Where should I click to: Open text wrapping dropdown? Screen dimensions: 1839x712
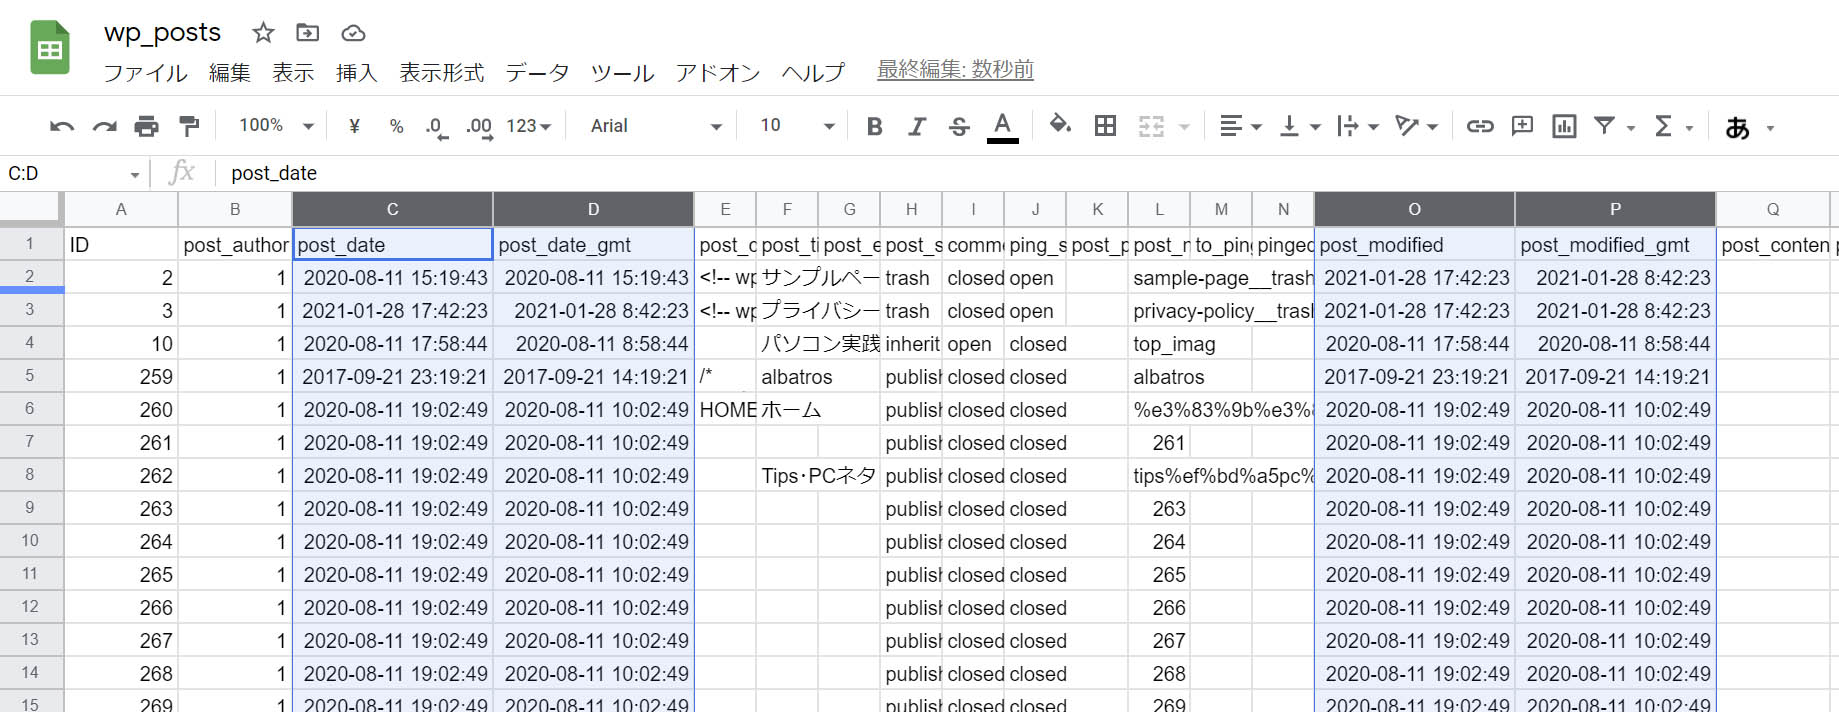1358,126
